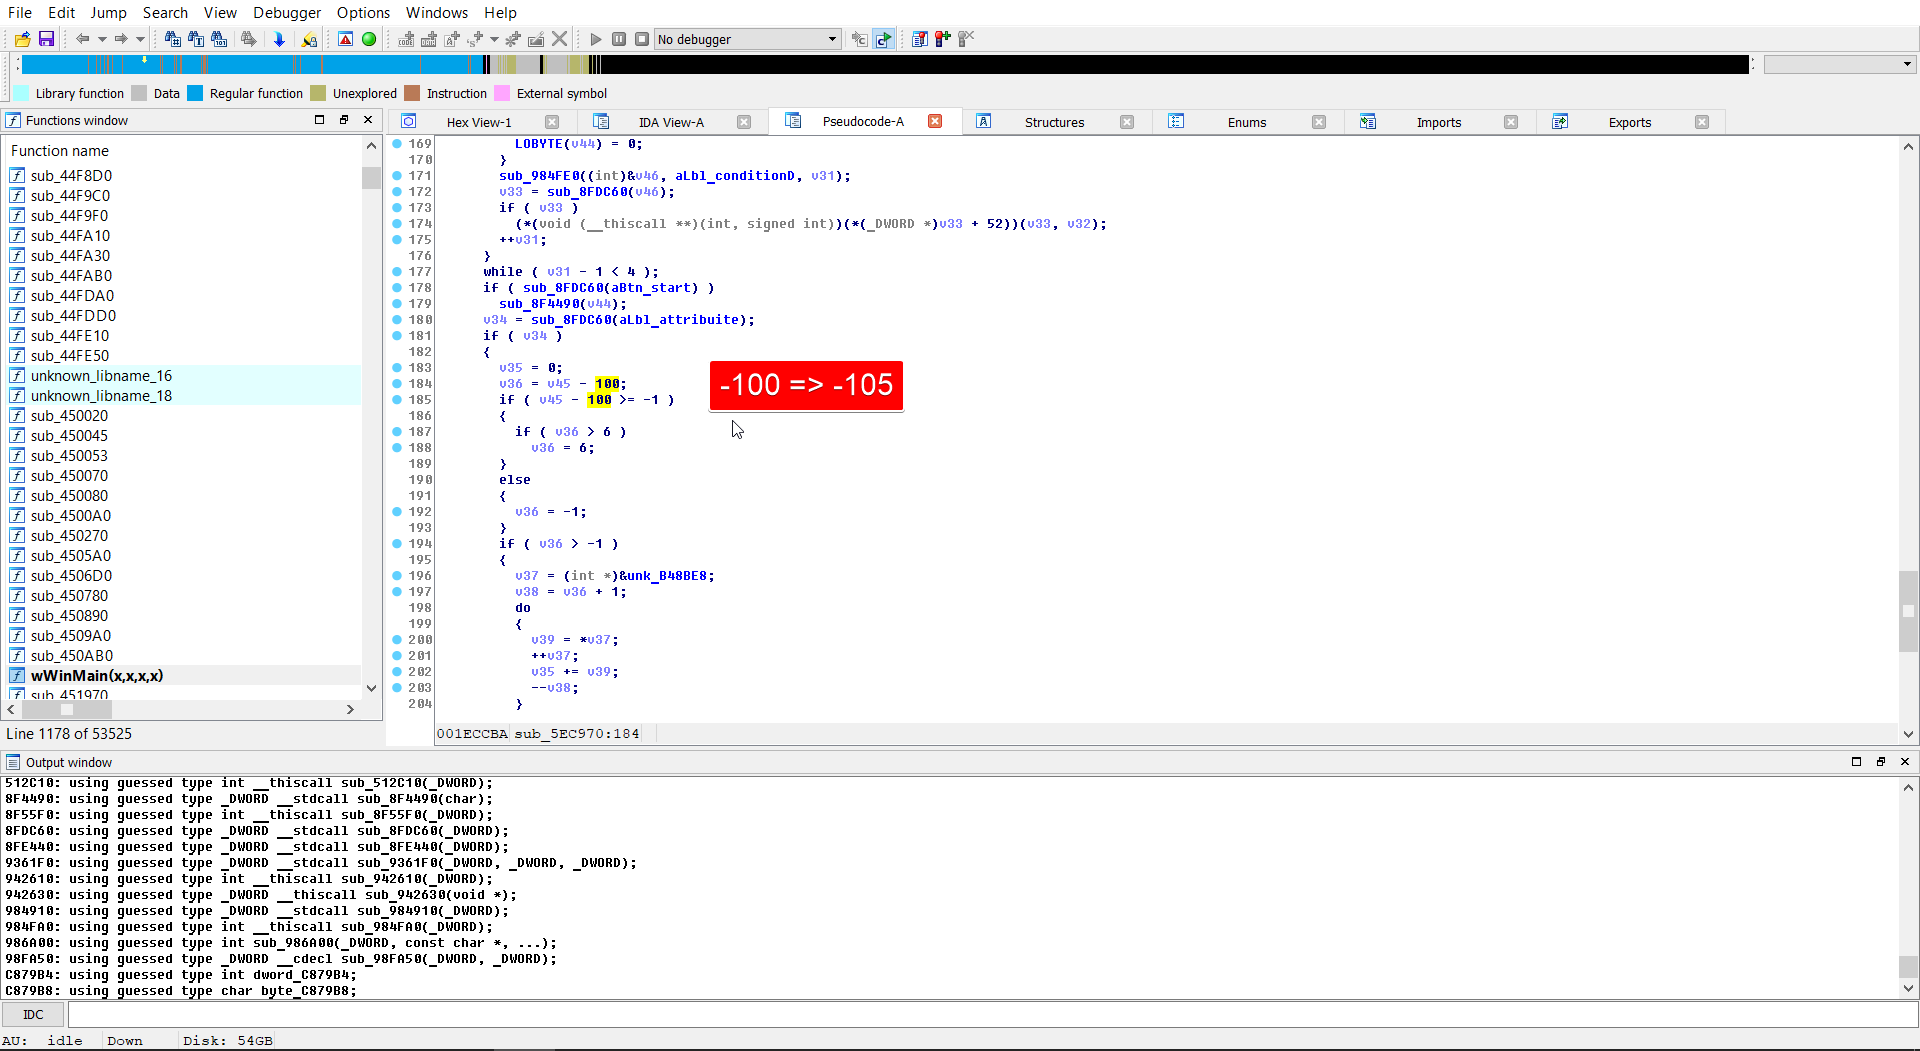Select function sub_44F8D0
Viewport: 1920px width, 1051px height.
[x=71, y=176]
